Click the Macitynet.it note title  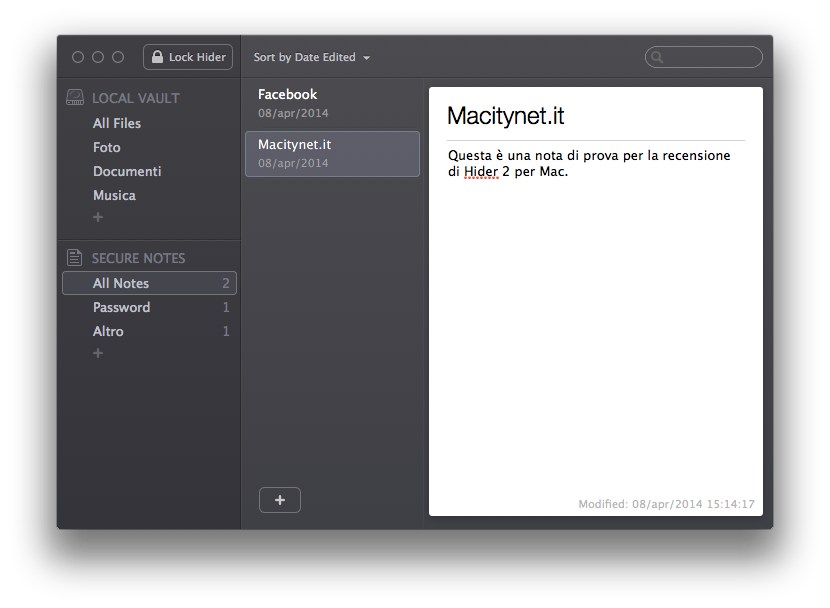pos(506,116)
